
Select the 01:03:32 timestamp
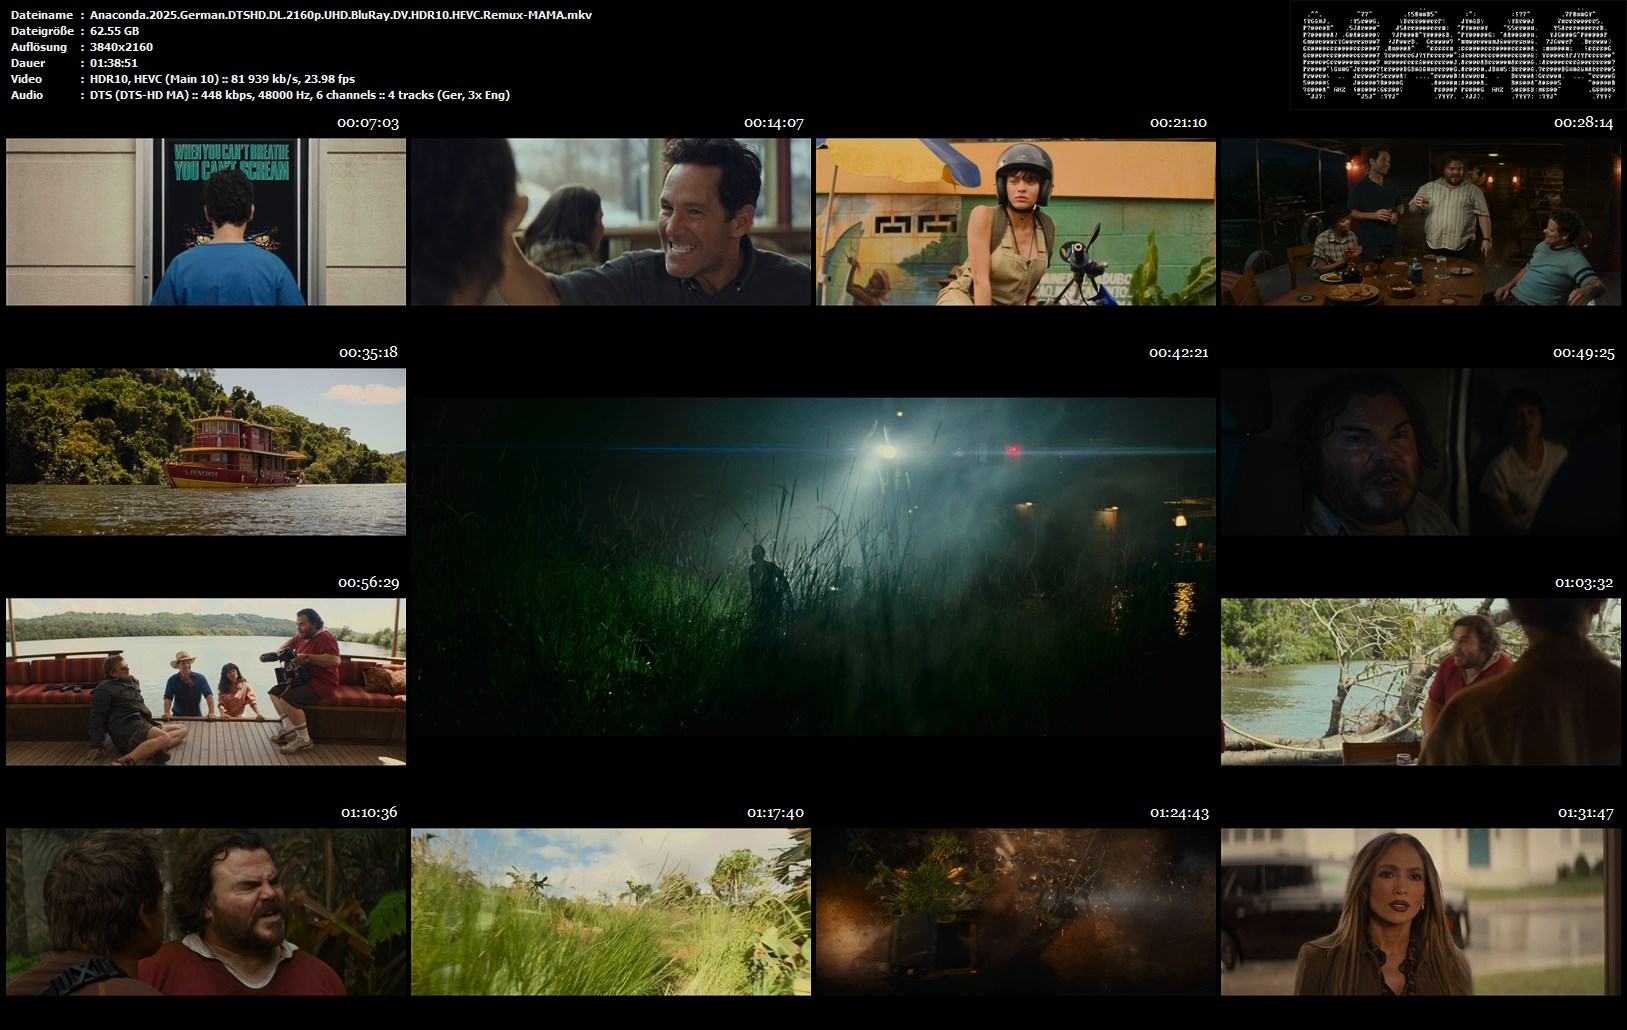click(x=1584, y=582)
